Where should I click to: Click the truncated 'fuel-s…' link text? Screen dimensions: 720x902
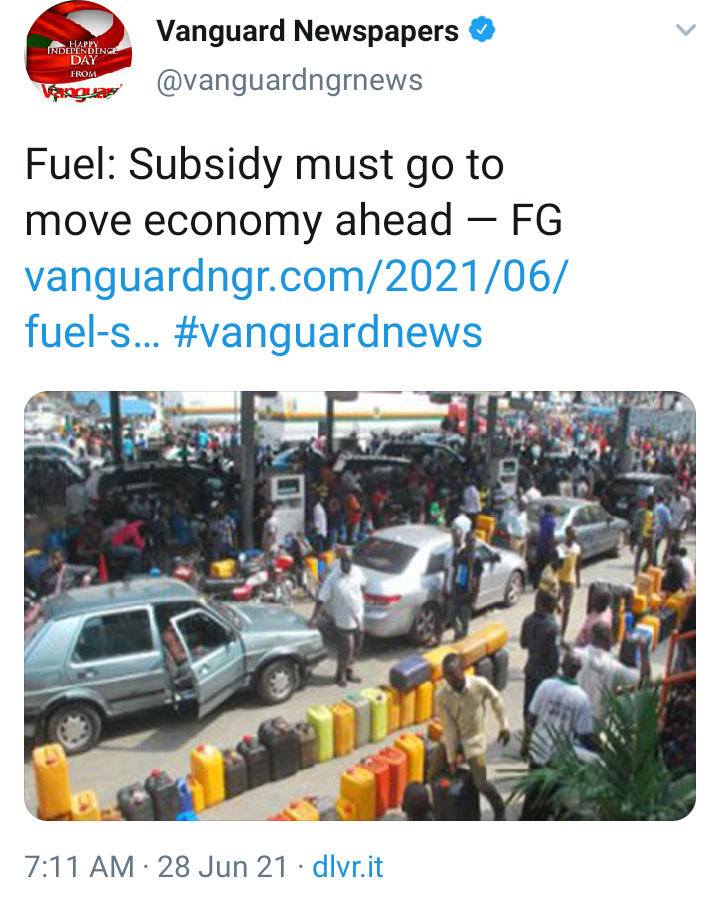tap(94, 332)
